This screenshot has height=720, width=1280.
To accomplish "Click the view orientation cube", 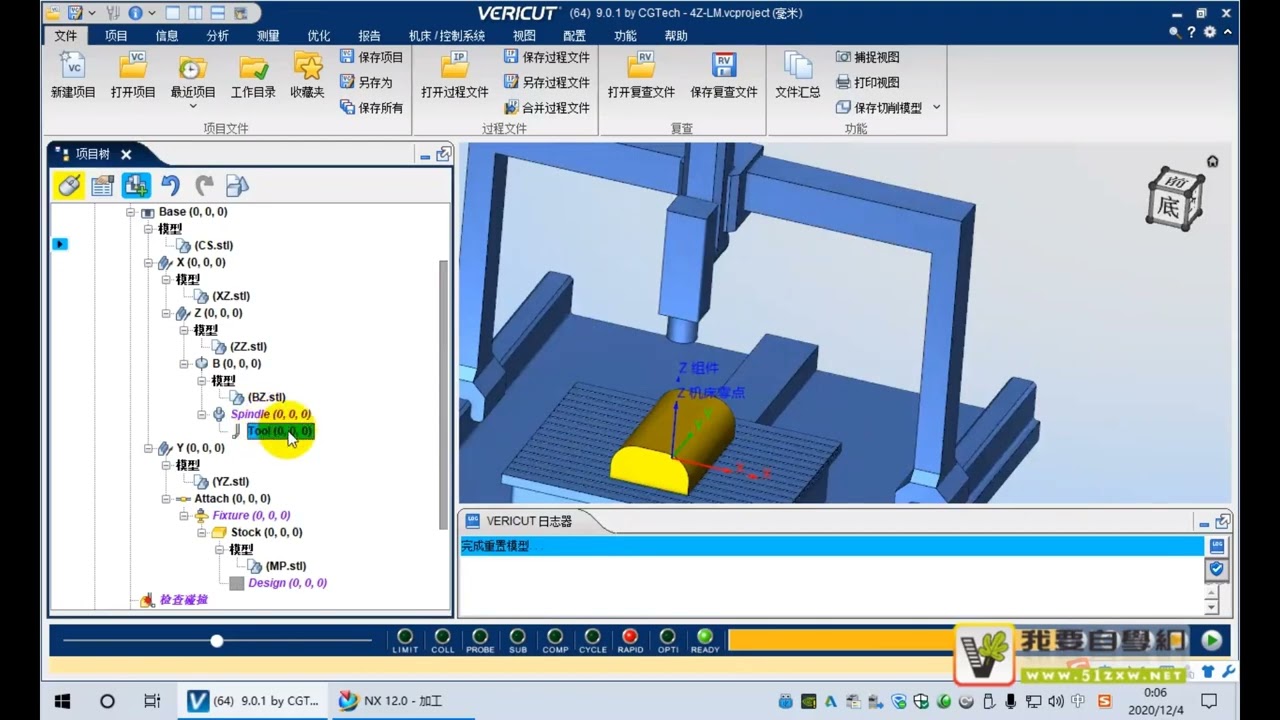I will (1175, 199).
